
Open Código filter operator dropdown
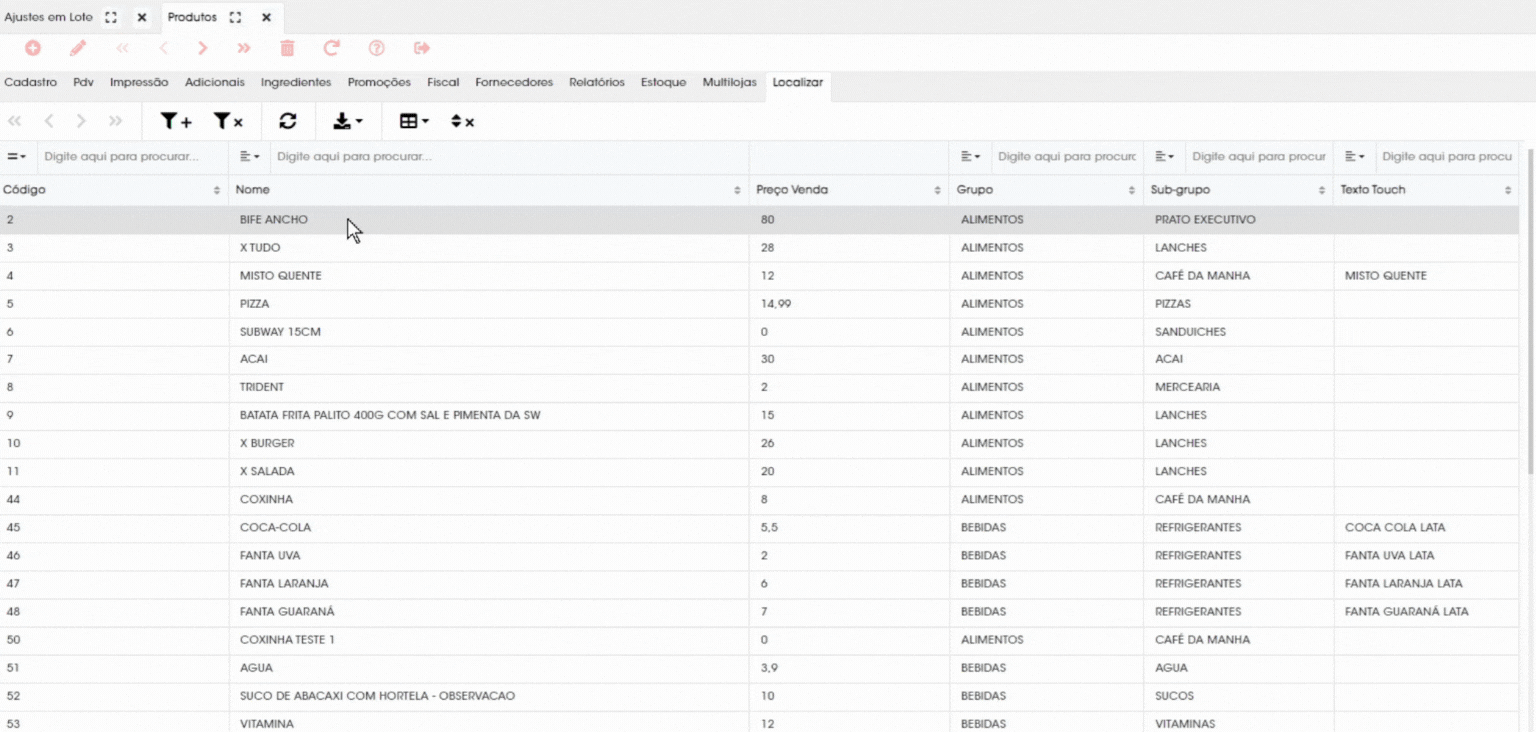[16, 157]
